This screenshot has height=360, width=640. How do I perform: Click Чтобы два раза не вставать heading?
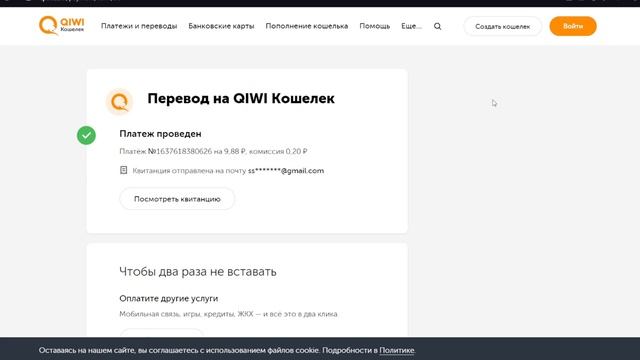pyautogui.click(x=198, y=272)
